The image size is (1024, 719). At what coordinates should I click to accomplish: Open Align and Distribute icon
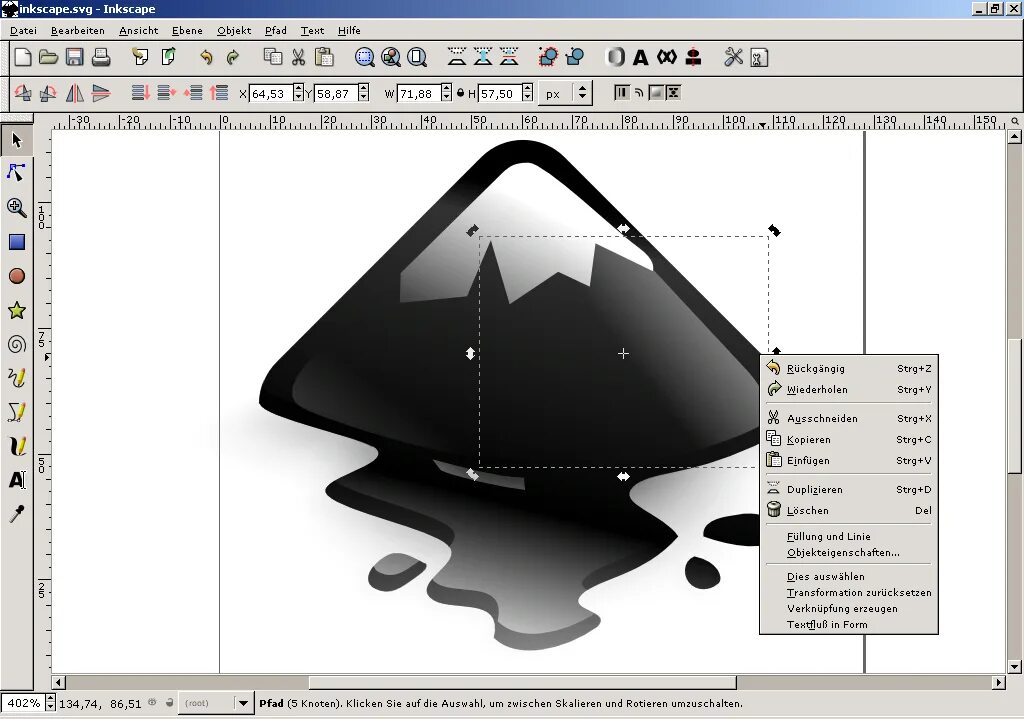[x=694, y=57]
